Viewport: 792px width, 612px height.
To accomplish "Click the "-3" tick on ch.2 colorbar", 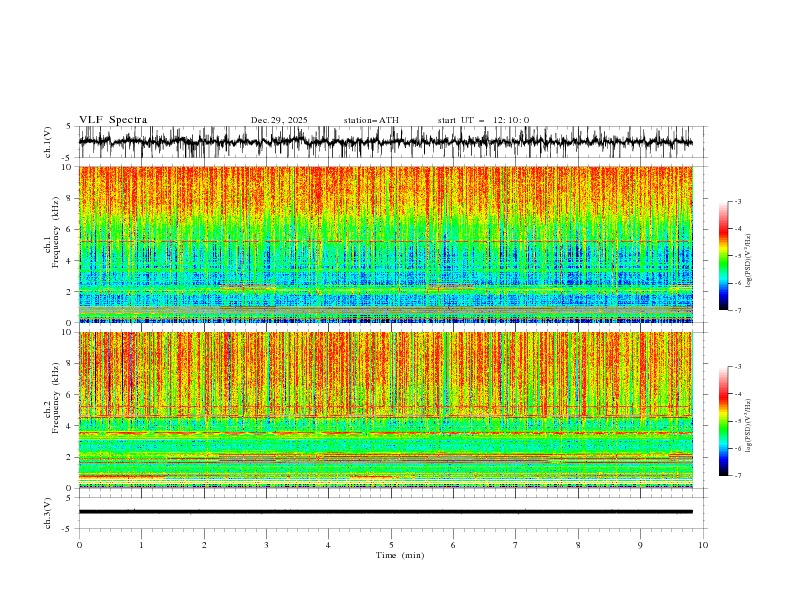I will point(738,367).
